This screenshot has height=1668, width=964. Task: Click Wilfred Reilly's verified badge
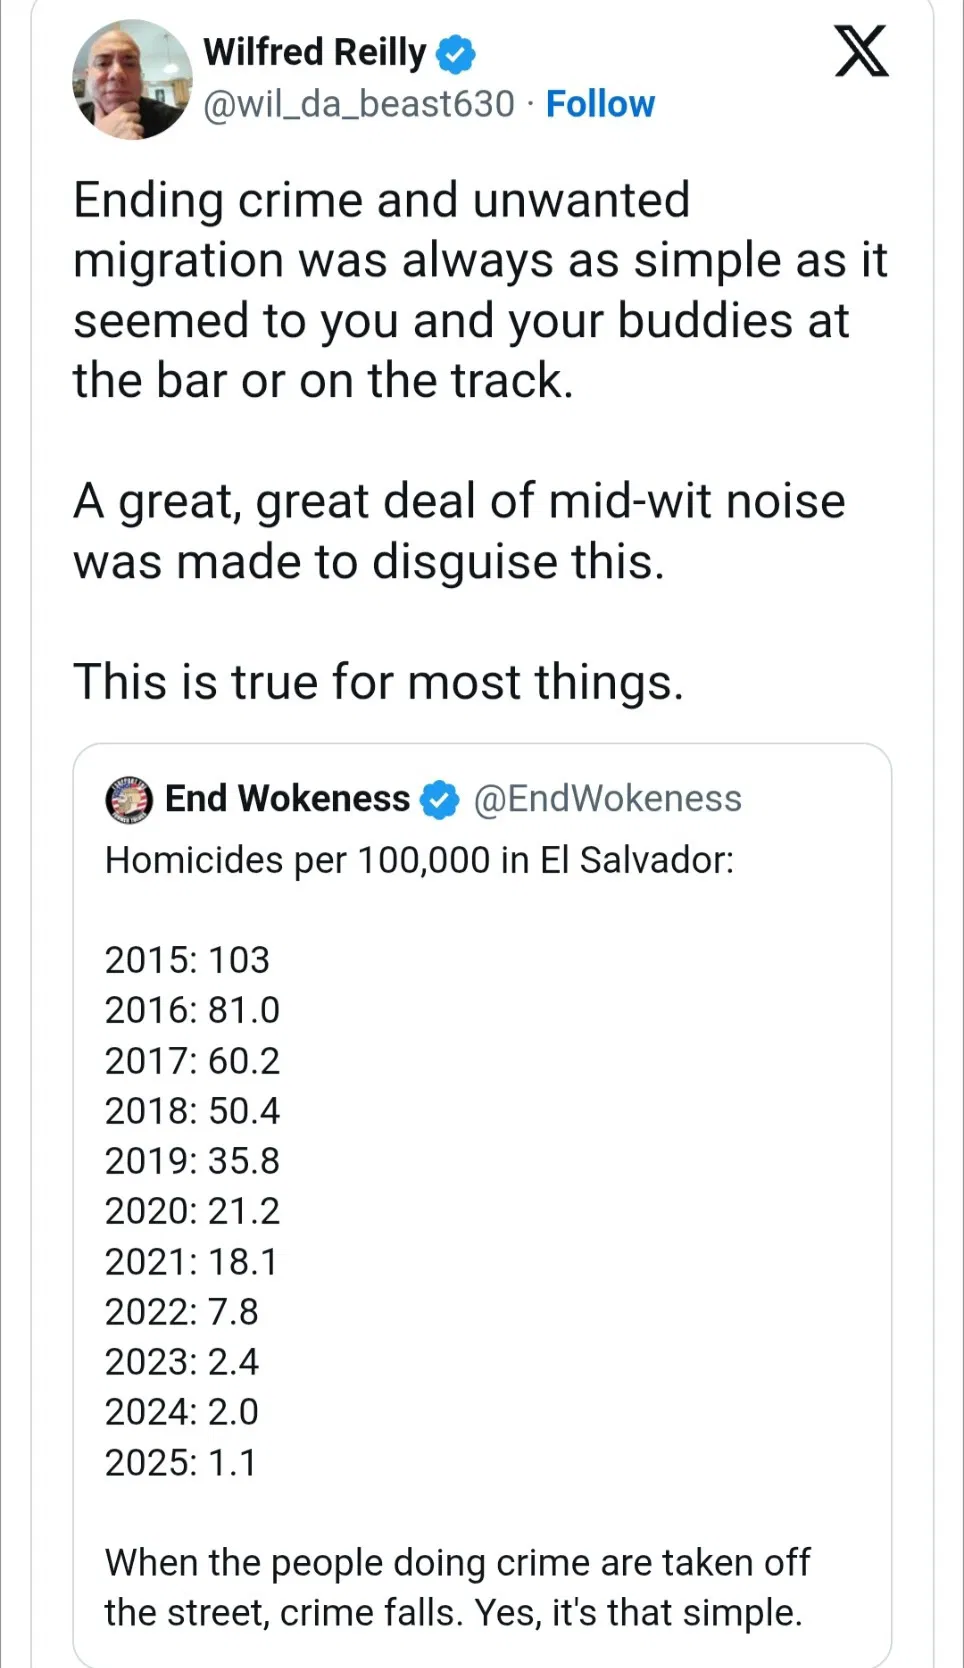click(x=456, y=53)
